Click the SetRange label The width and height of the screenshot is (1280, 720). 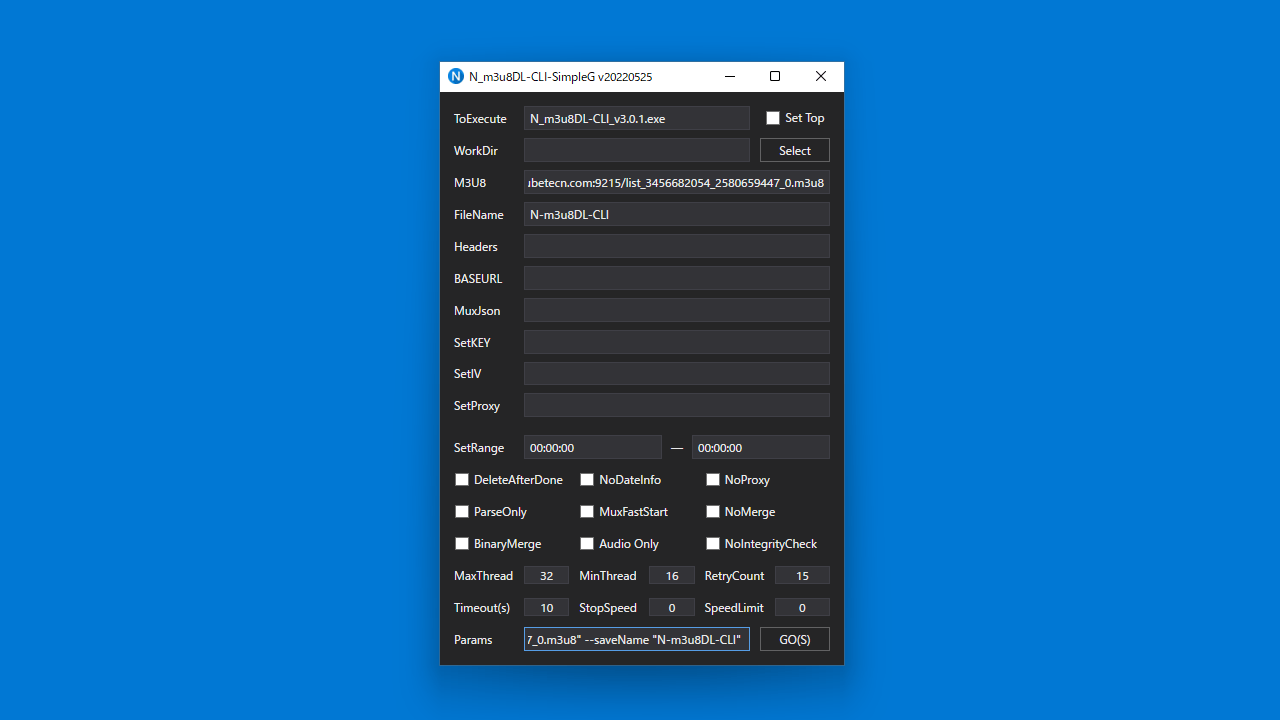pos(479,448)
